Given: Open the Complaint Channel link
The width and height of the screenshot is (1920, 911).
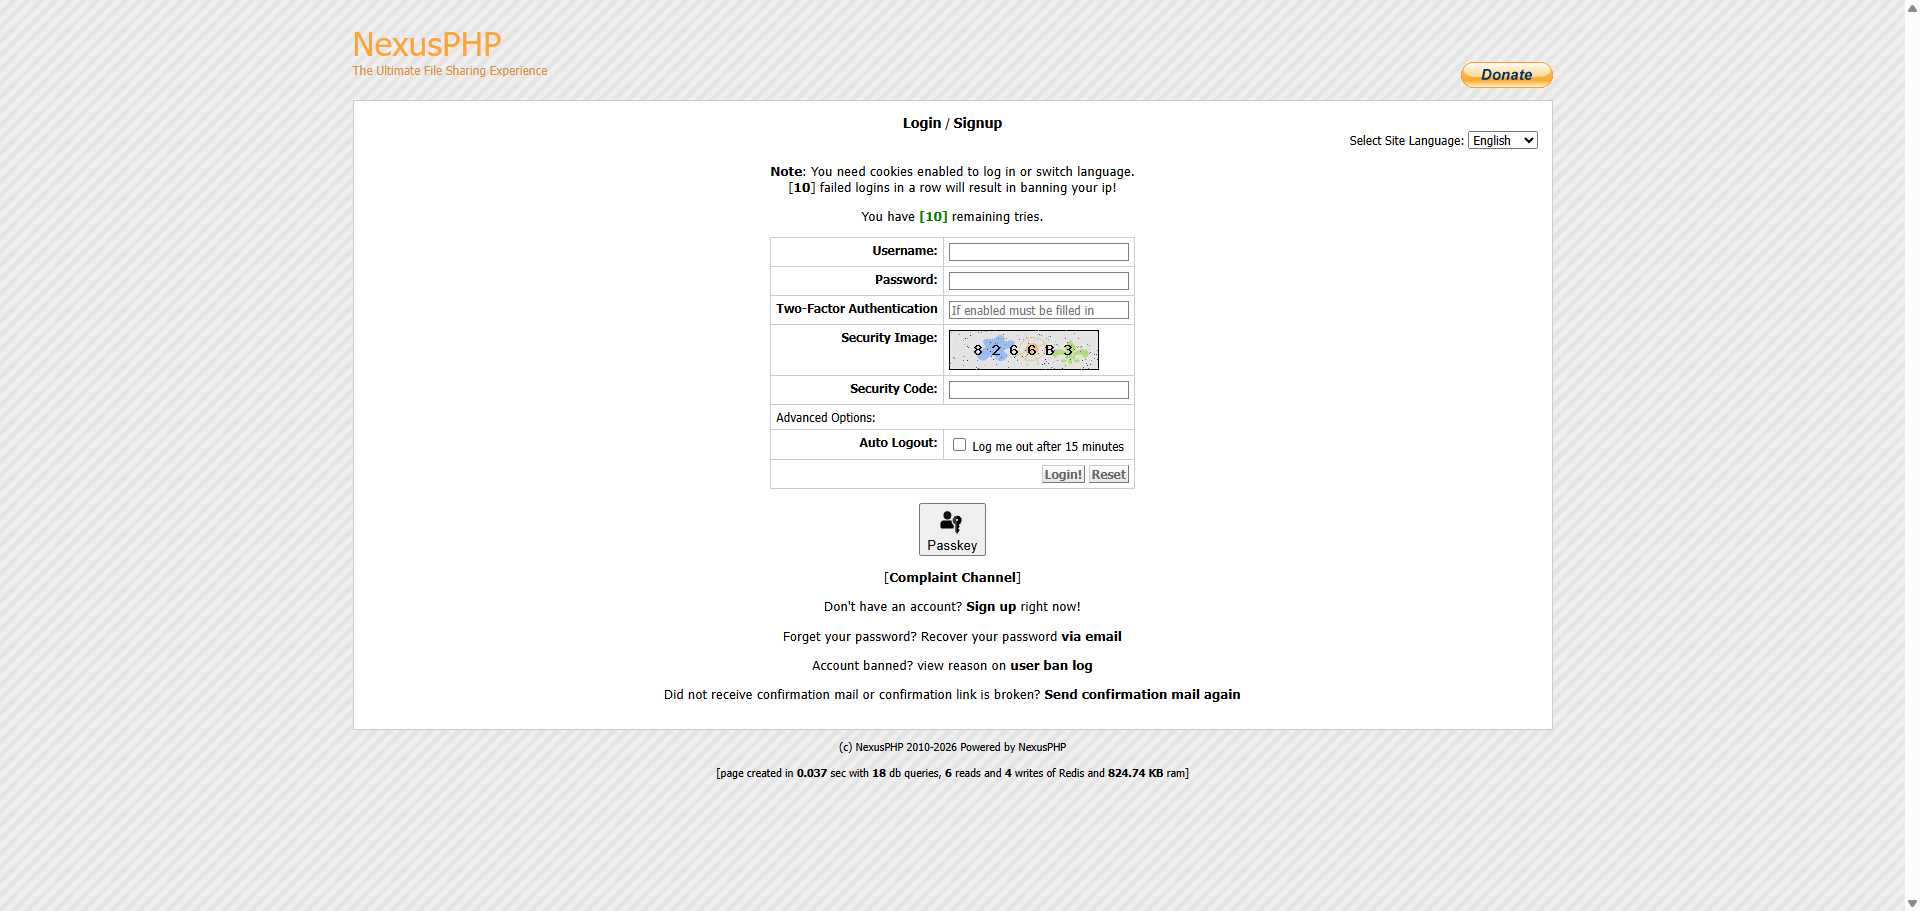Looking at the screenshot, I should (x=952, y=578).
